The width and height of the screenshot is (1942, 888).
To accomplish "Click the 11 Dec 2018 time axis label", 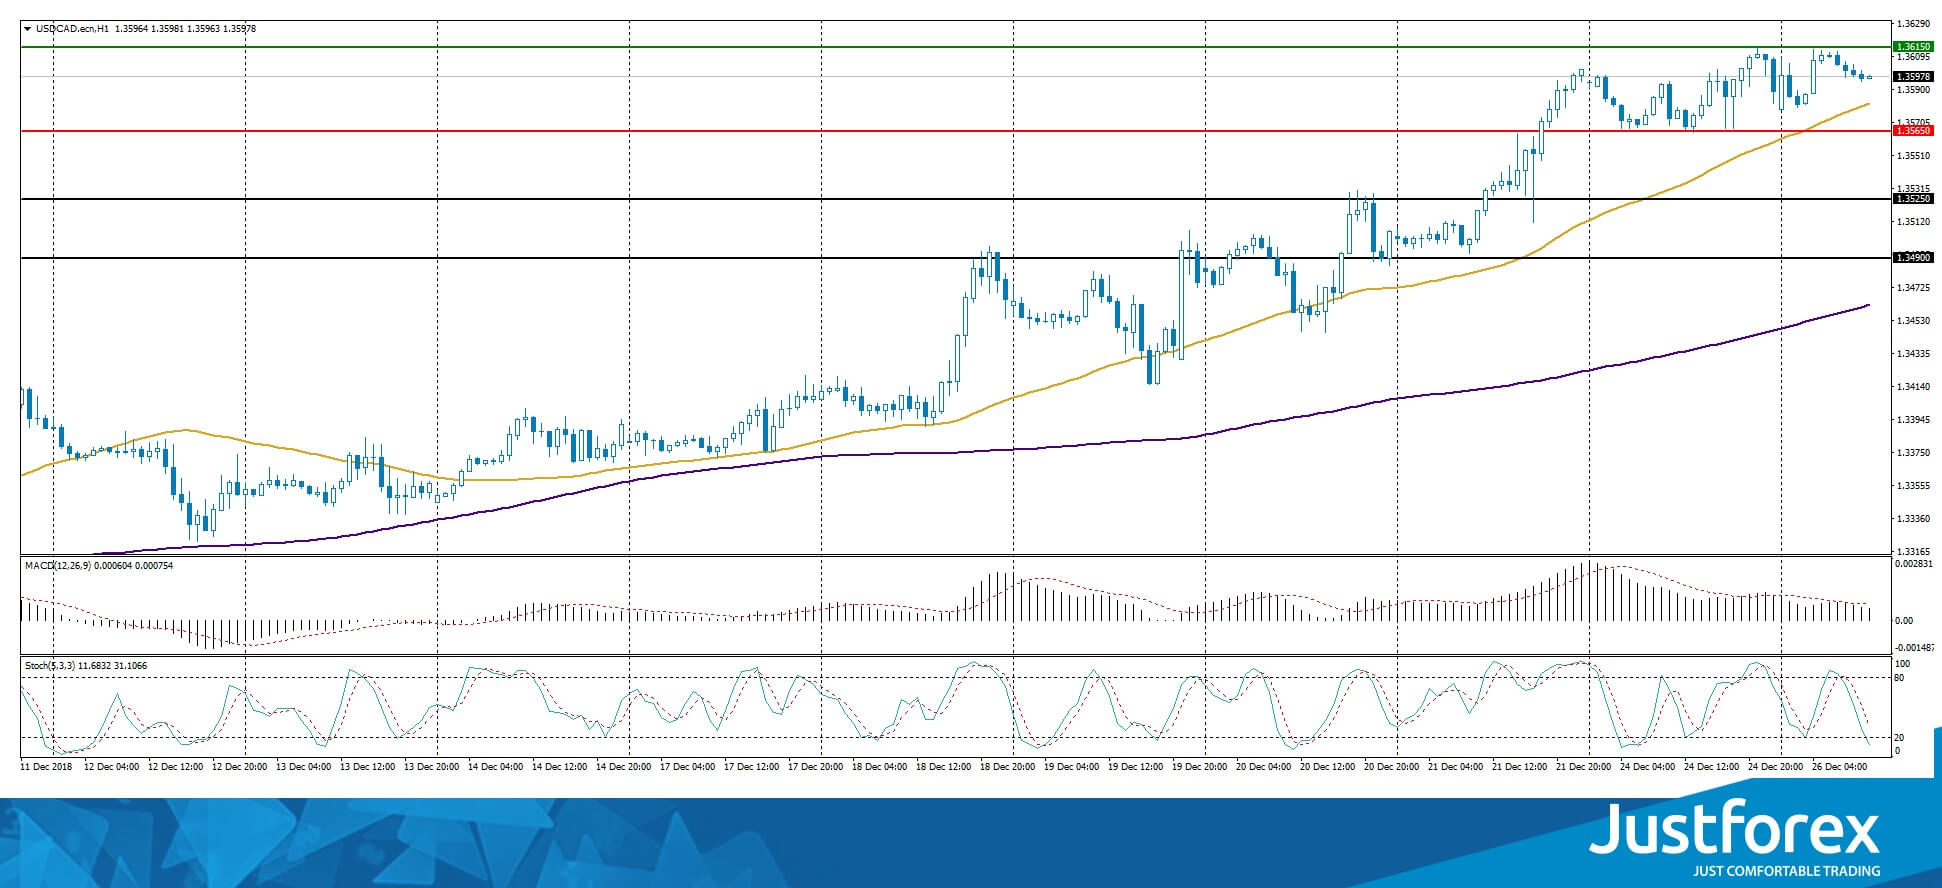I will [x=46, y=766].
